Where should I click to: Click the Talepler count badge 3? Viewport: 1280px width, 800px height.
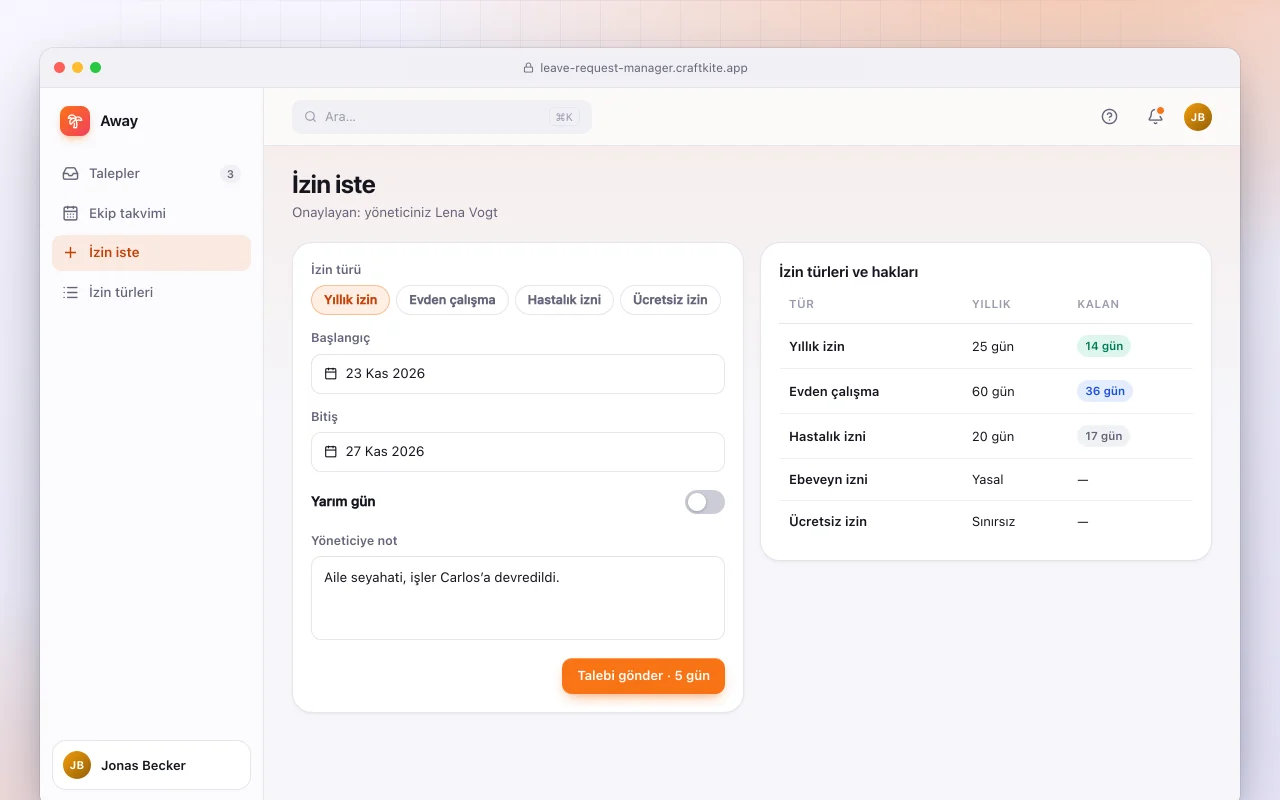point(230,174)
